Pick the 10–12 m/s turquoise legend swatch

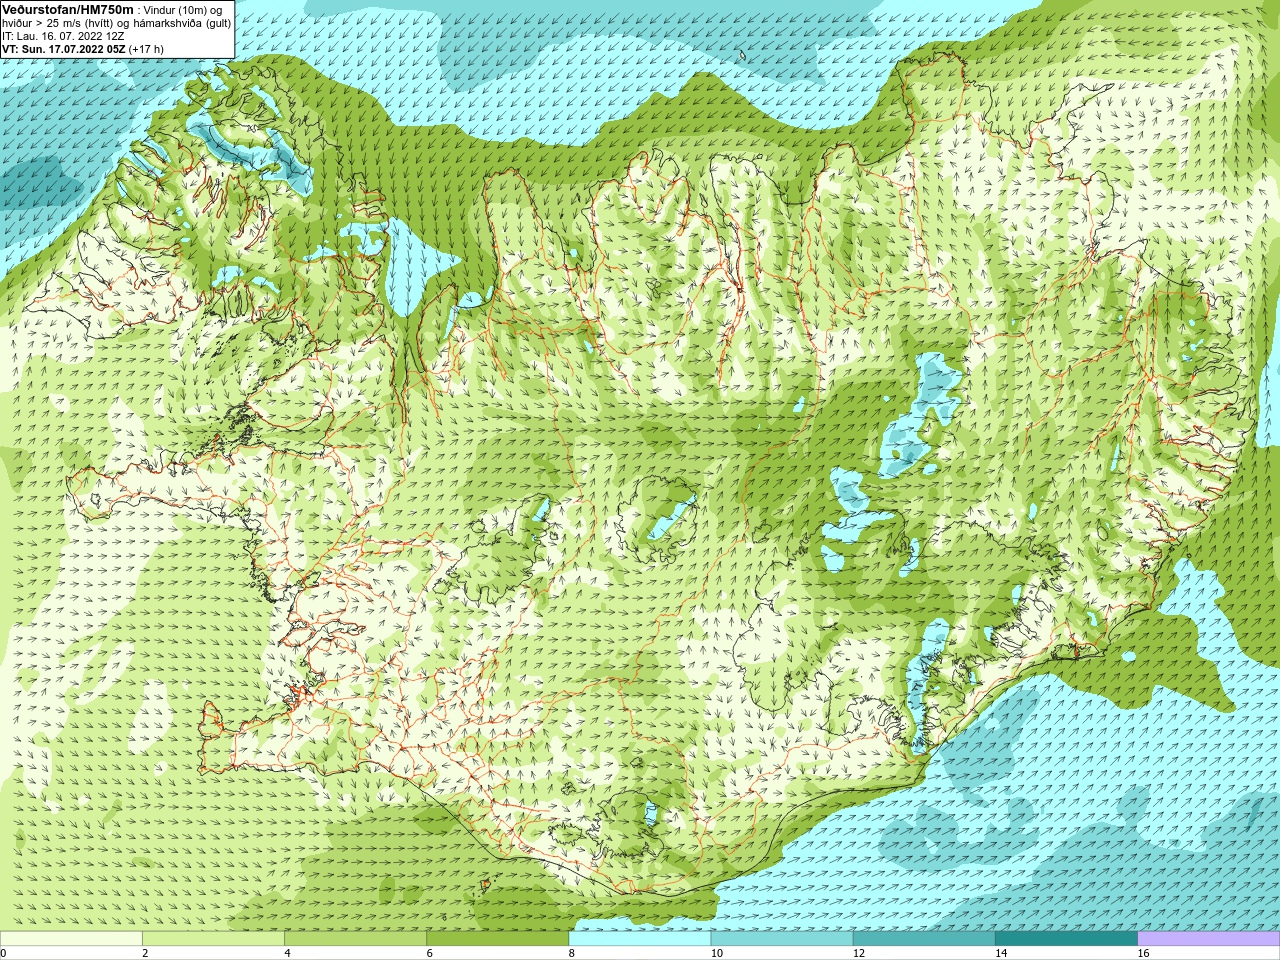point(782,938)
